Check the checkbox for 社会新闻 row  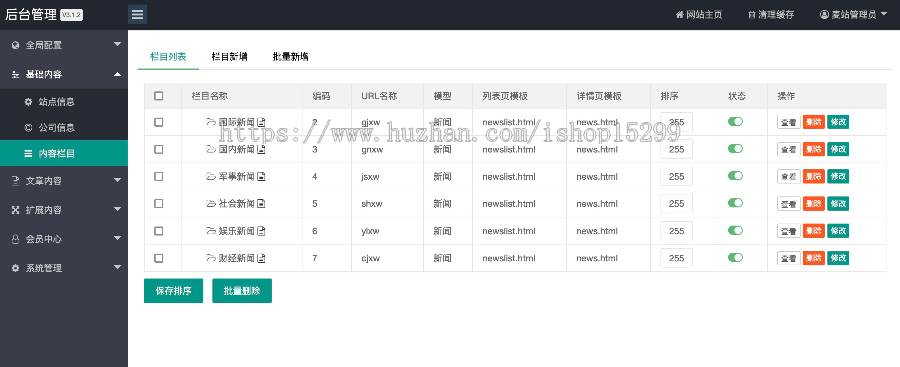click(x=159, y=203)
